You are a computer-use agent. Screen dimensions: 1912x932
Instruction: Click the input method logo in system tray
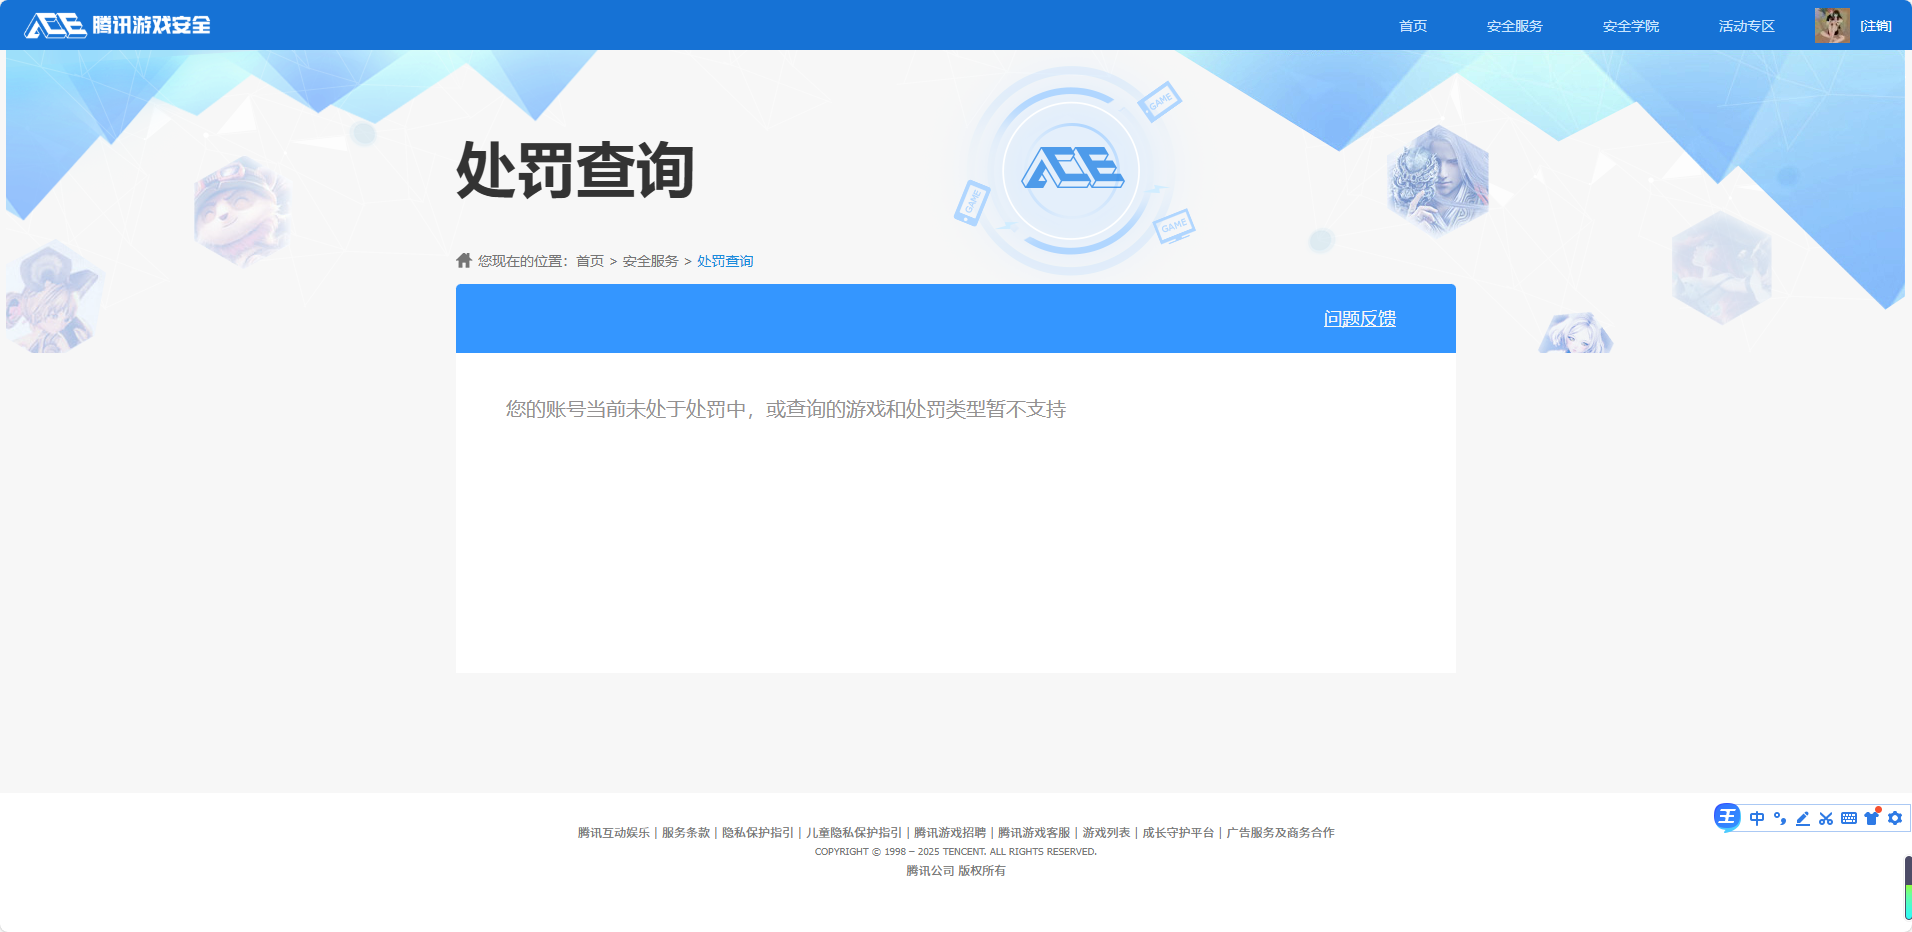[x=1728, y=818]
